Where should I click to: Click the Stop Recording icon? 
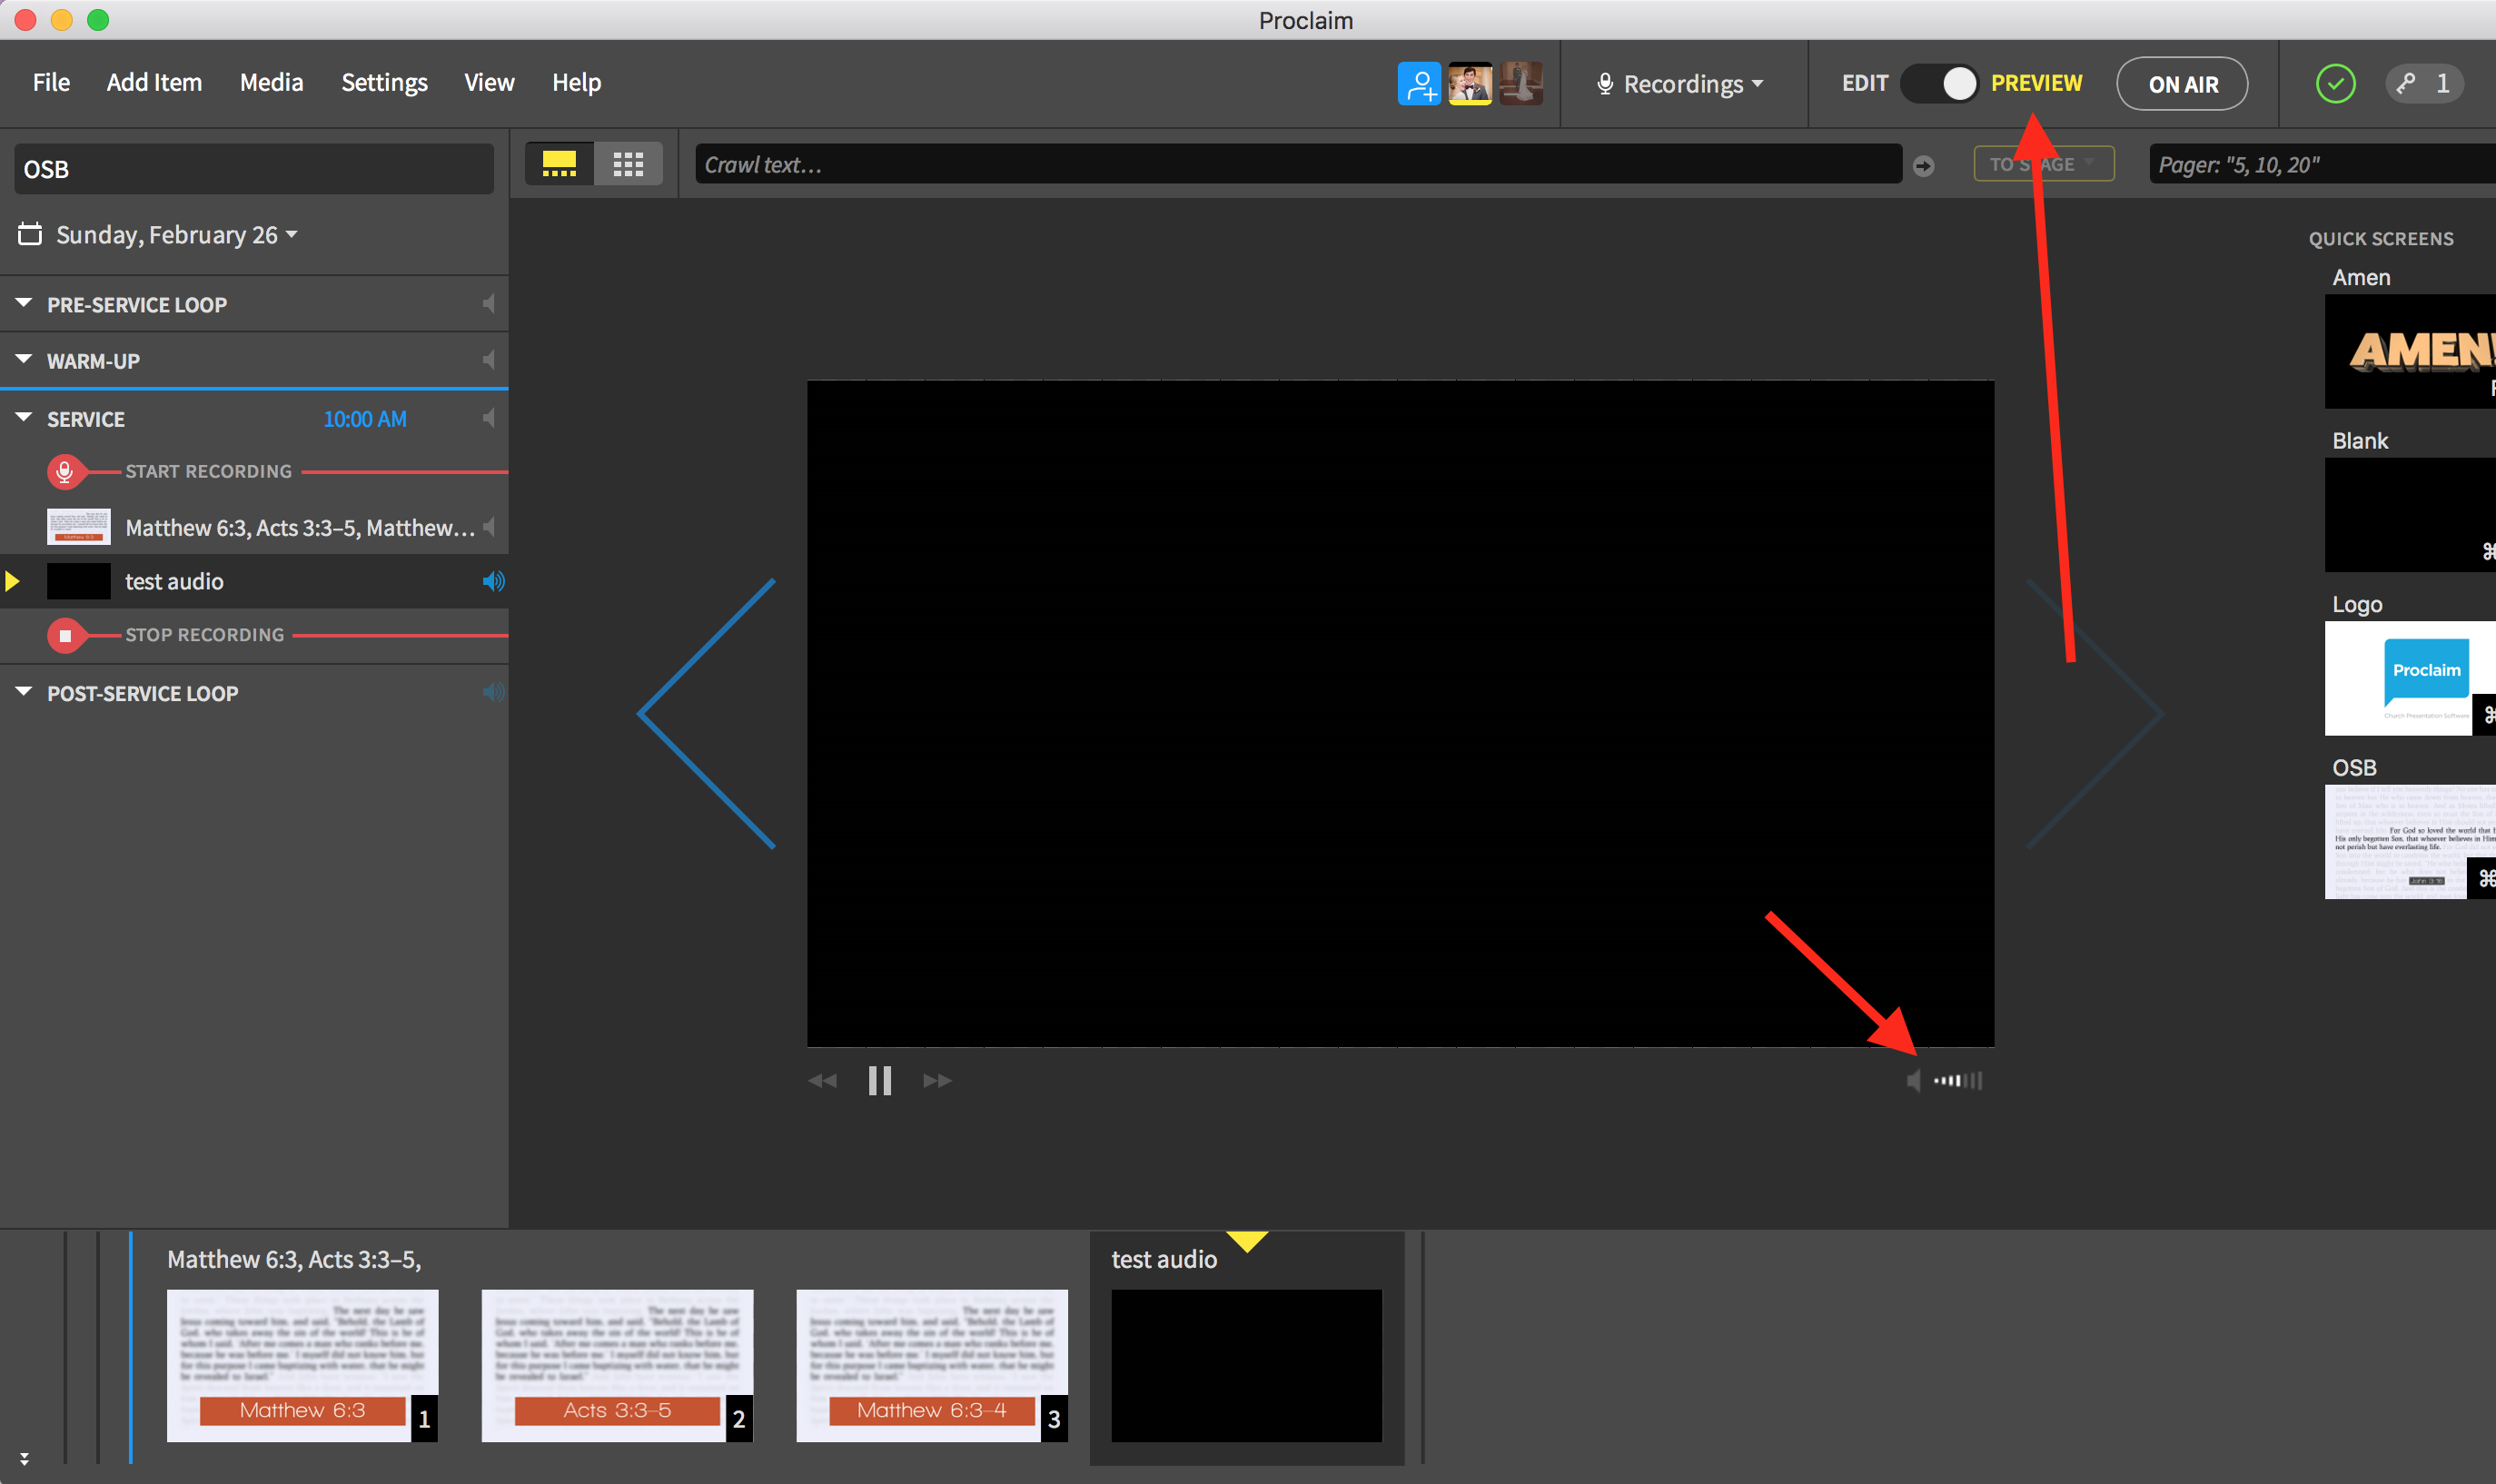pos(65,635)
